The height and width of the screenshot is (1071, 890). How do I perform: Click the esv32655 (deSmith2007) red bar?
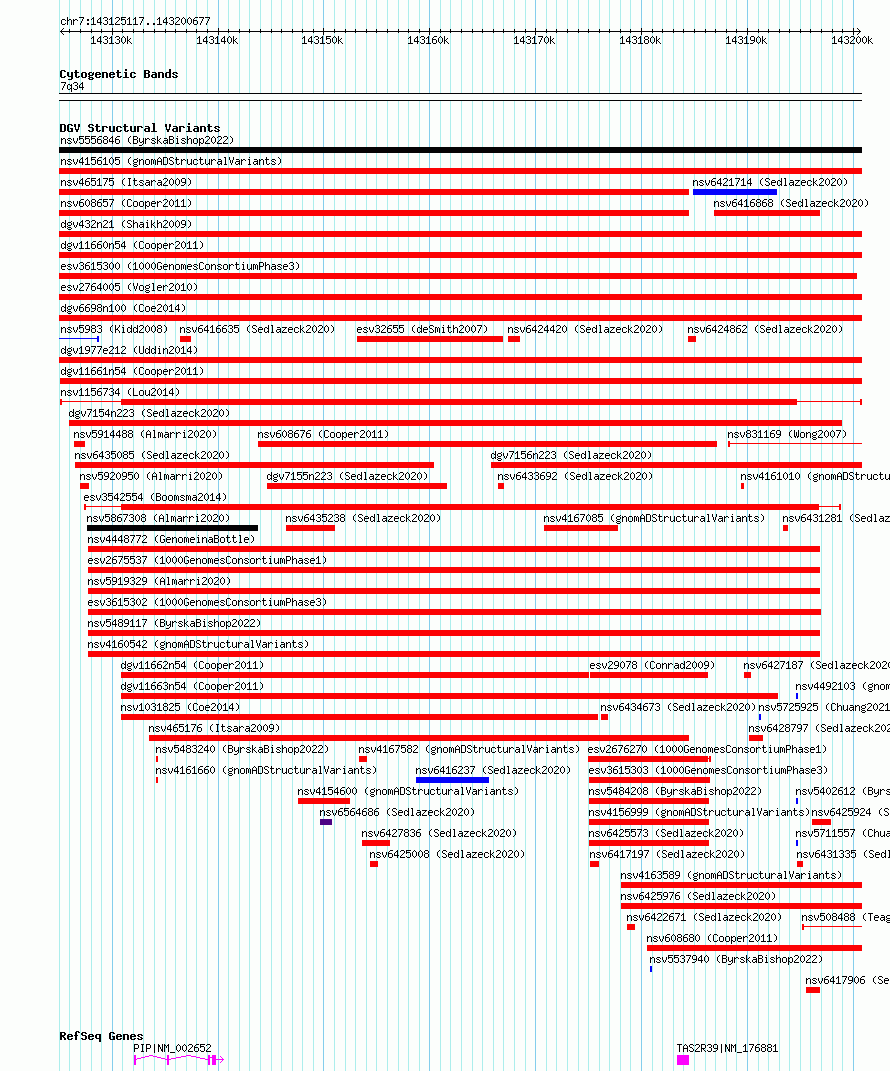[x=430, y=339]
